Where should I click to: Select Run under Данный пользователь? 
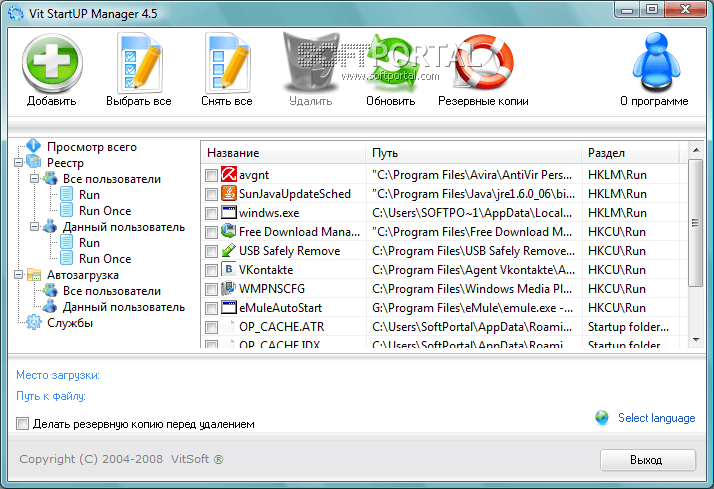(x=89, y=243)
